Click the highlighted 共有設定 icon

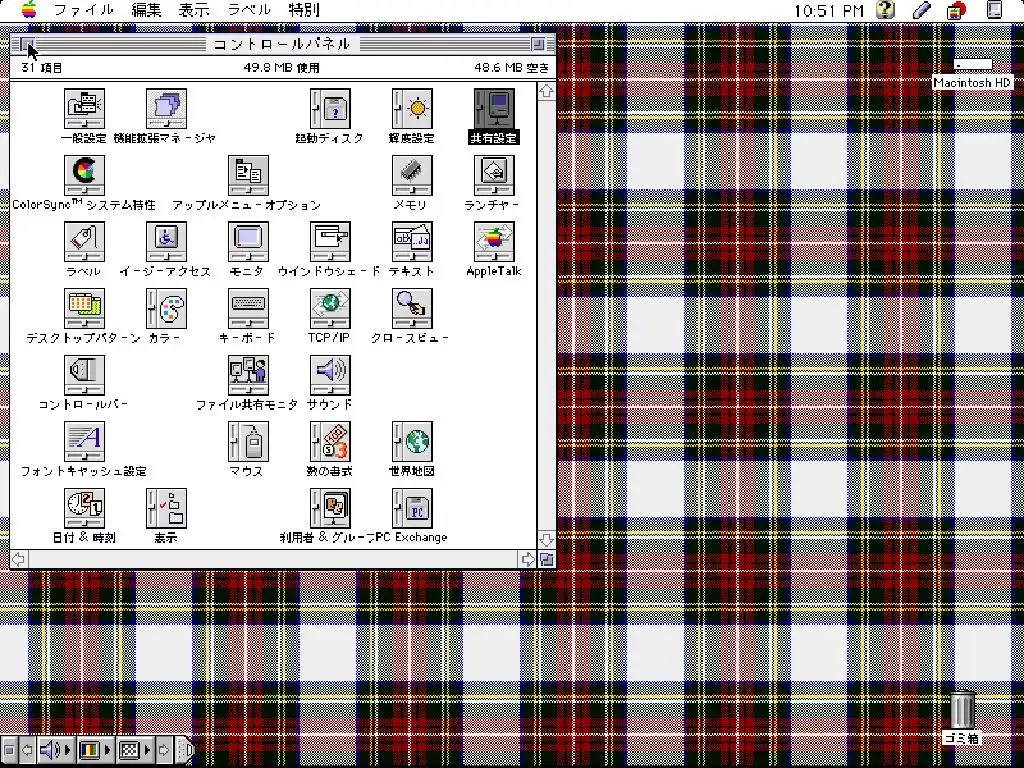(x=494, y=109)
